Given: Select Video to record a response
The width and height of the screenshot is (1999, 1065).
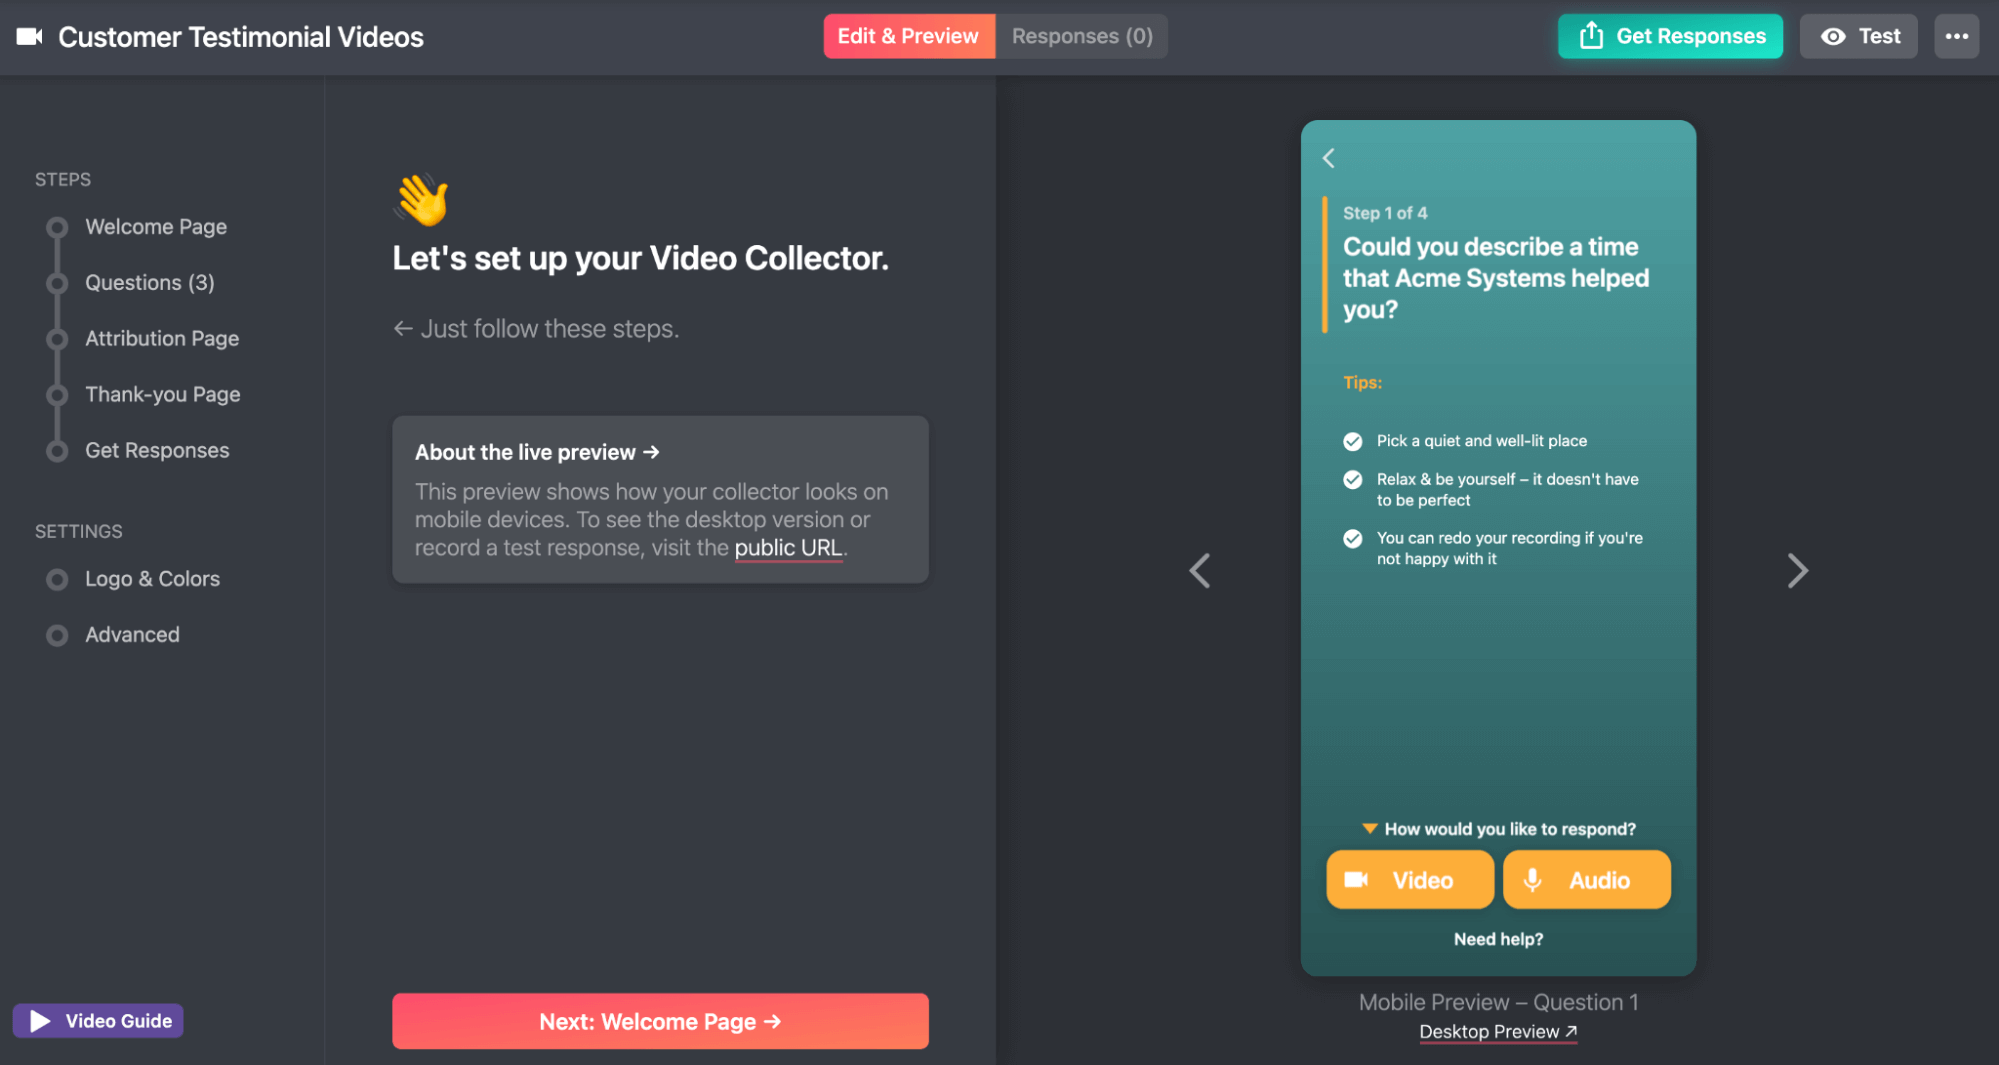Looking at the screenshot, I should (x=1409, y=879).
